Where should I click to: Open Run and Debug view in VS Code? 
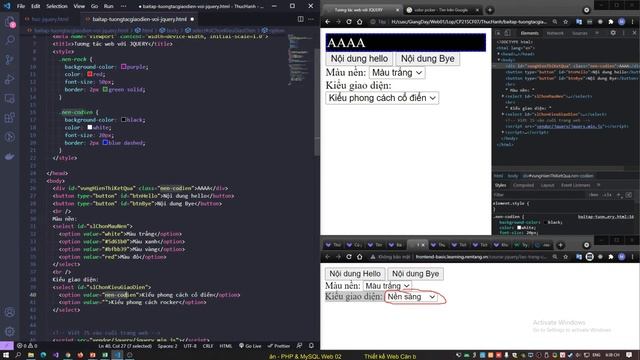10,79
